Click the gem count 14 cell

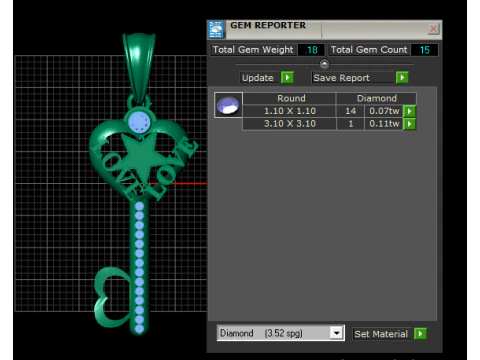350,111
